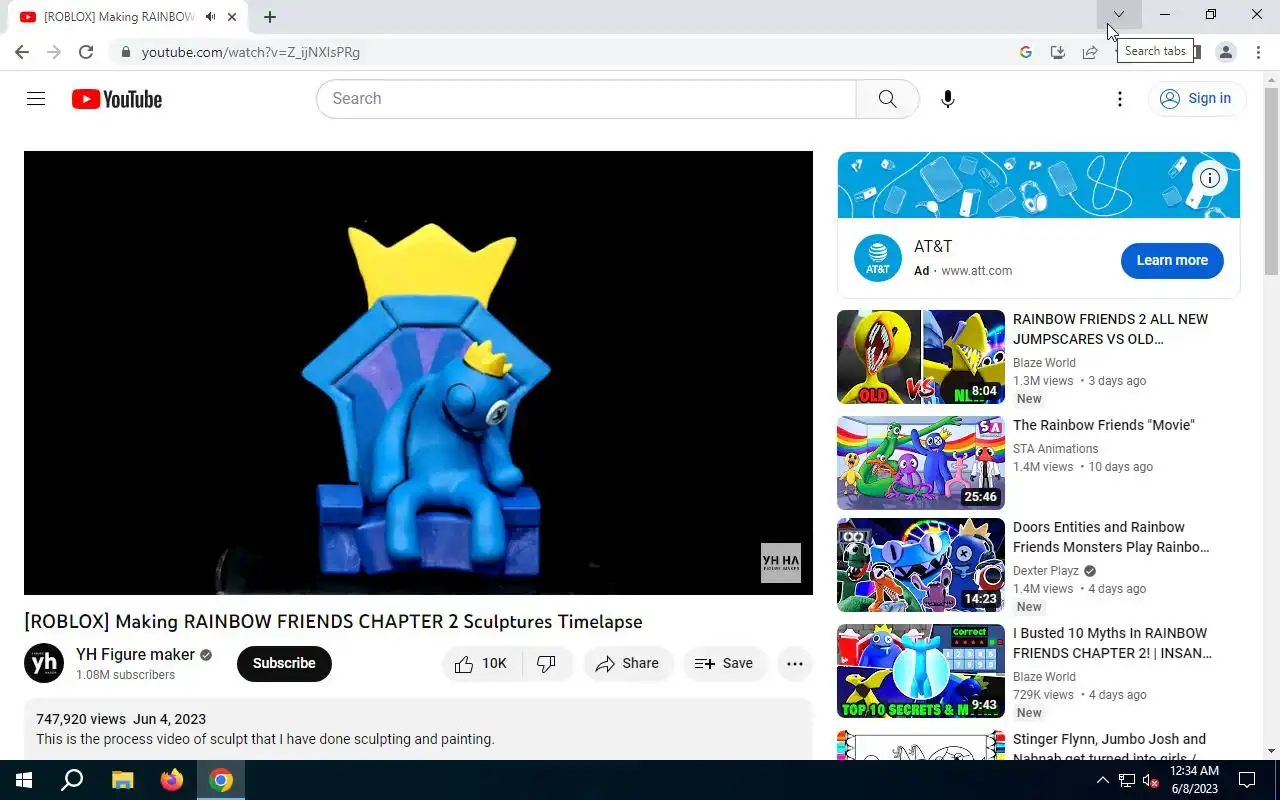The image size is (1280, 800).
Task: Open Stinger Flynn, Jumbo Josh video title
Action: tap(1109, 747)
